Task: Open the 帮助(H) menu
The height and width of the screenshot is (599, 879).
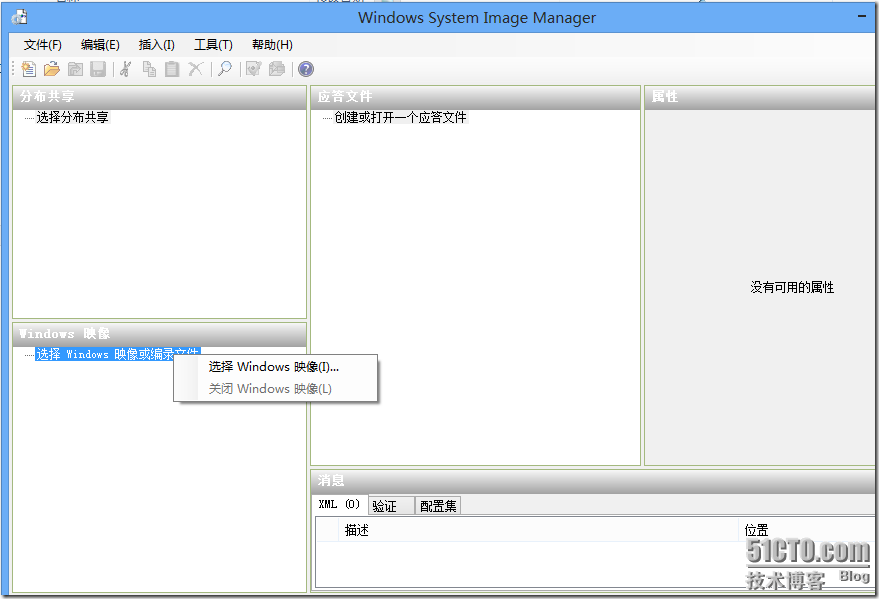Action: 272,45
